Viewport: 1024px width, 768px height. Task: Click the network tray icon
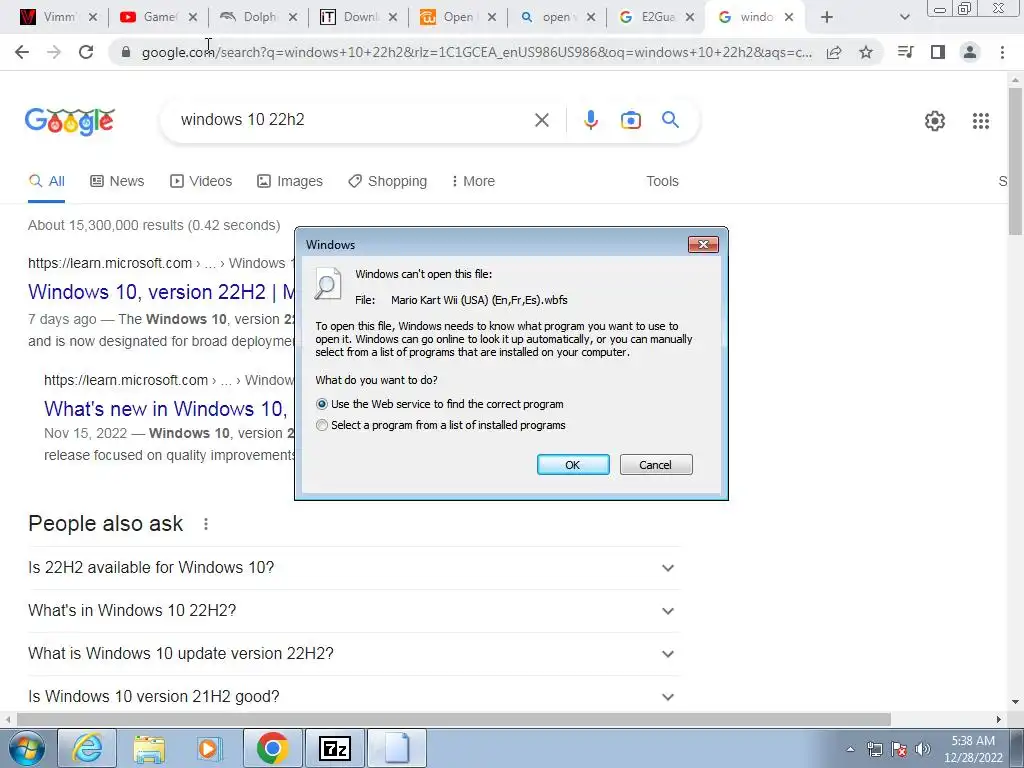[874, 749]
